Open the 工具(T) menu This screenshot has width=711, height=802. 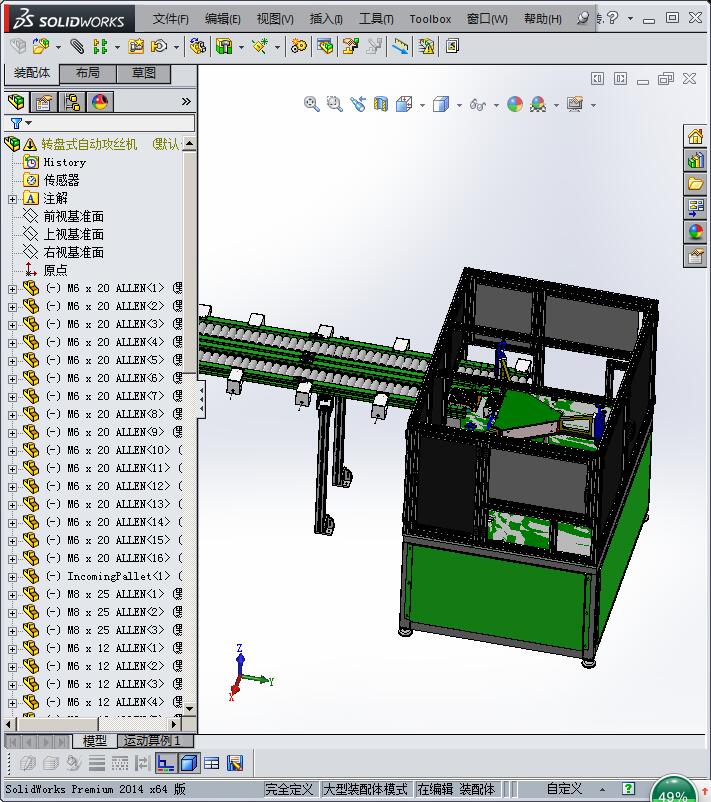pos(376,19)
